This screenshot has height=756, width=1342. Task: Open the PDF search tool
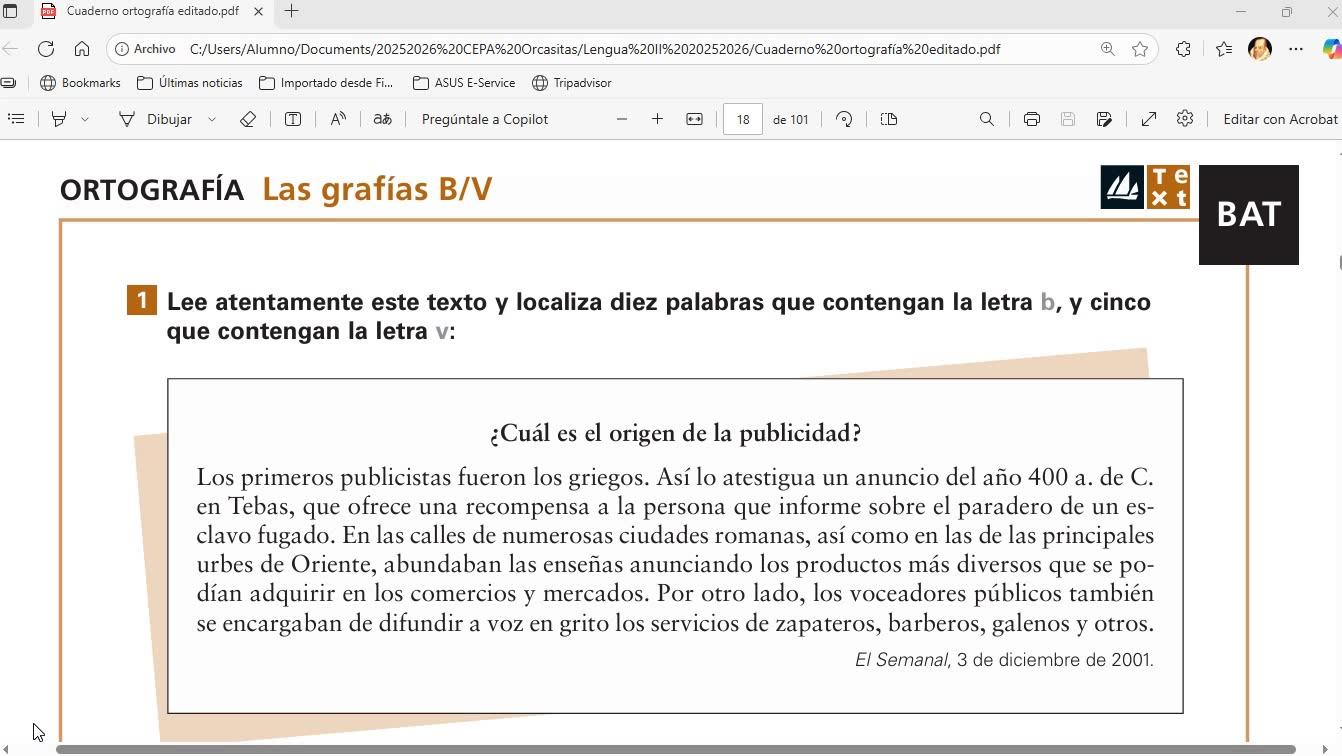pyautogui.click(x=987, y=119)
